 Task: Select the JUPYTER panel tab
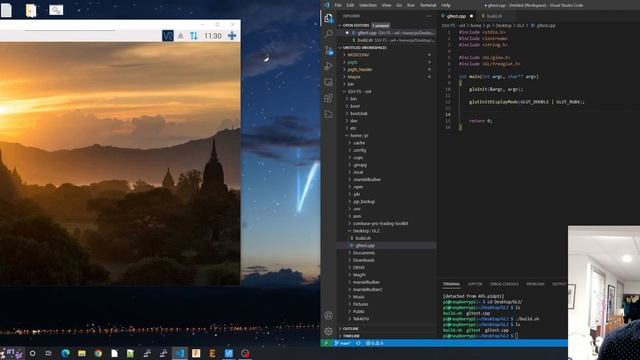(475, 284)
